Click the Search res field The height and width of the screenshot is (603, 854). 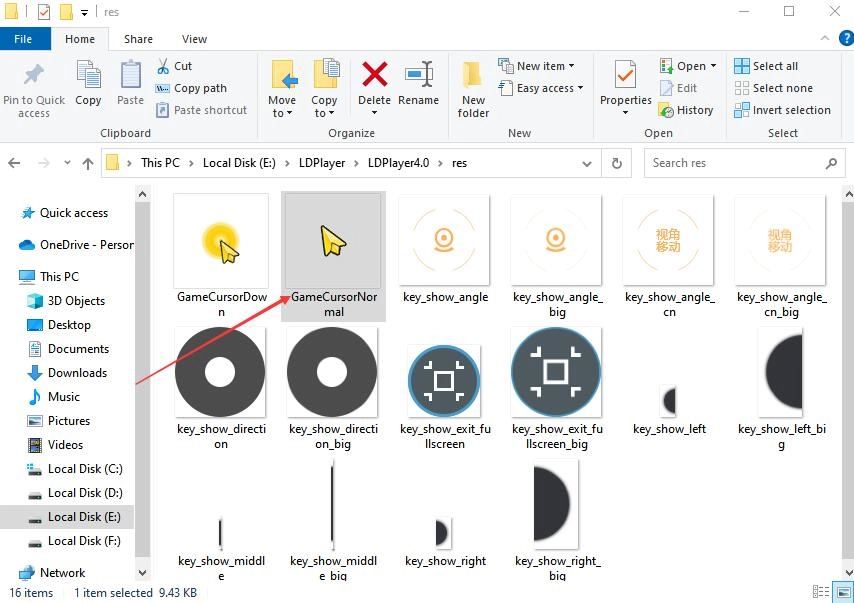tap(745, 163)
